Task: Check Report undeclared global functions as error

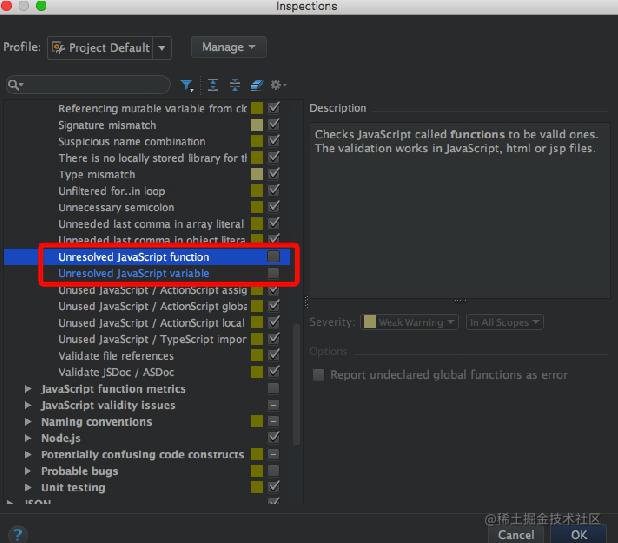Action: 318,375
